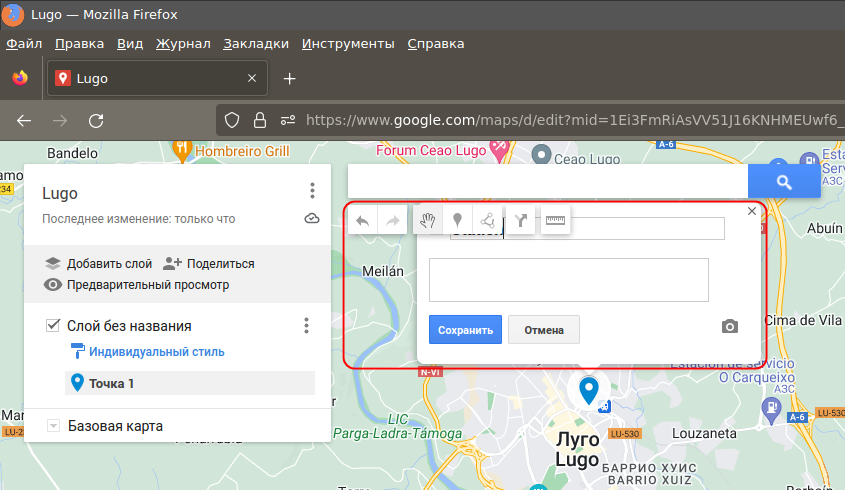Click the marker title input field

pyautogui.click(x=587, y=229)
